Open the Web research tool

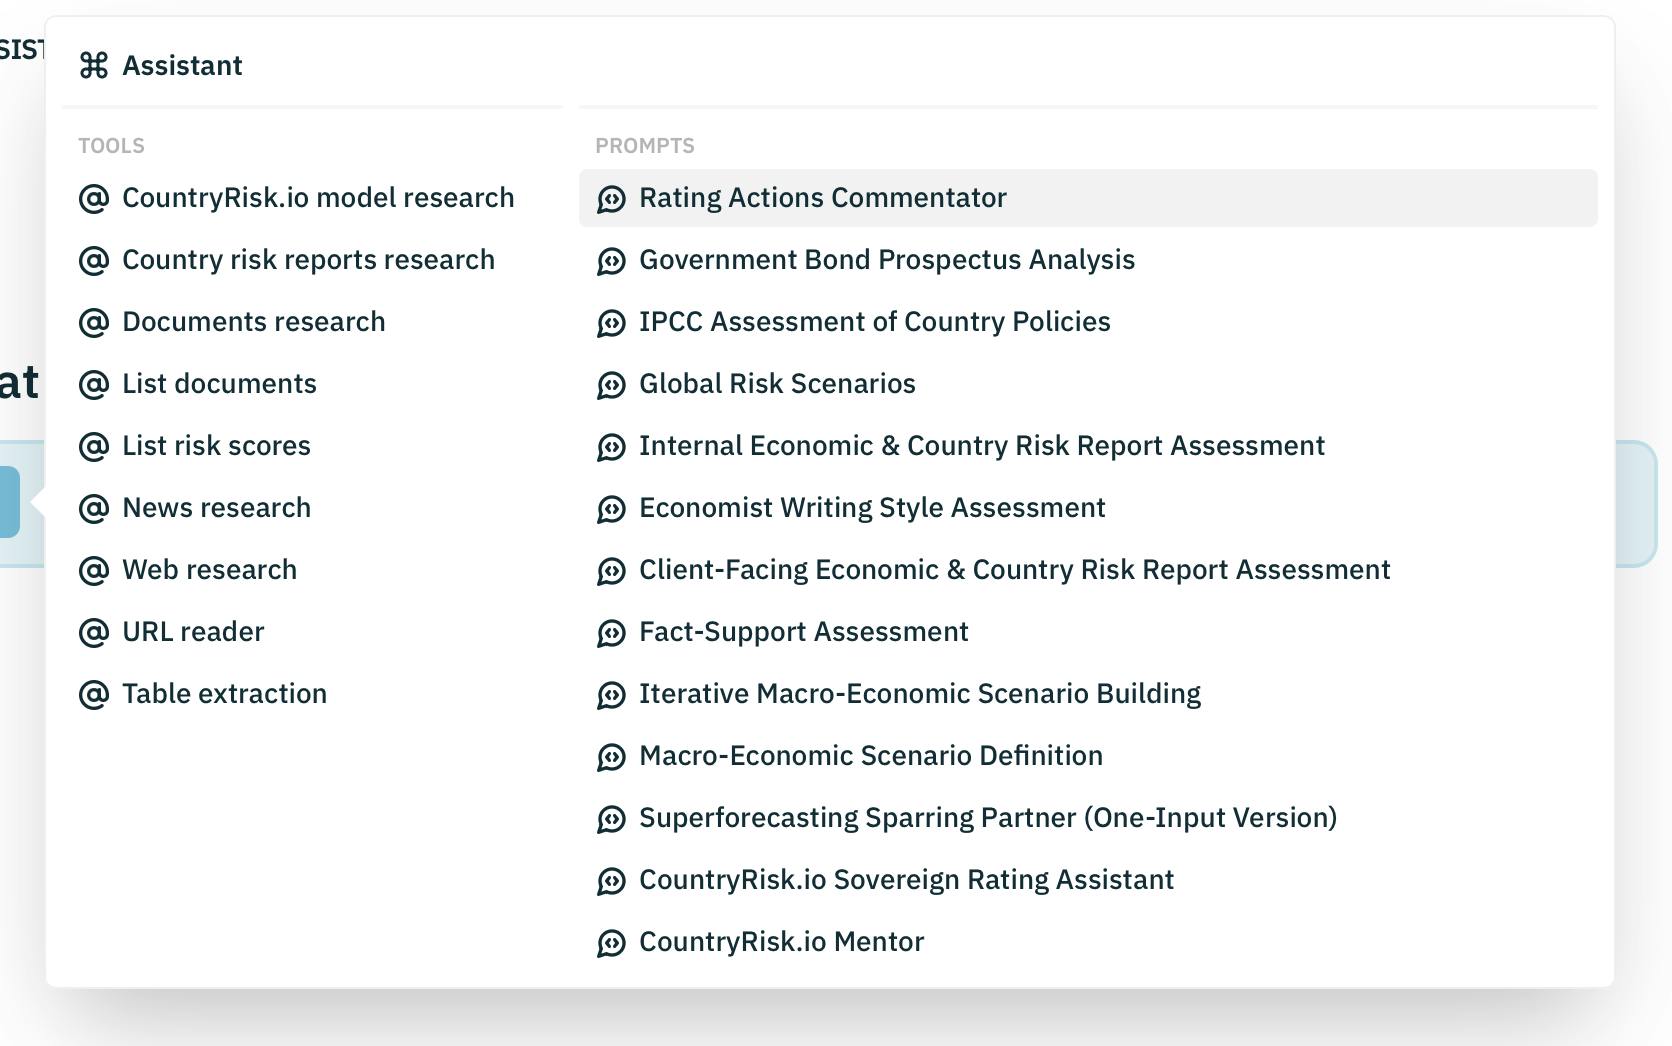pyautogui.click(x=209, y=570)
